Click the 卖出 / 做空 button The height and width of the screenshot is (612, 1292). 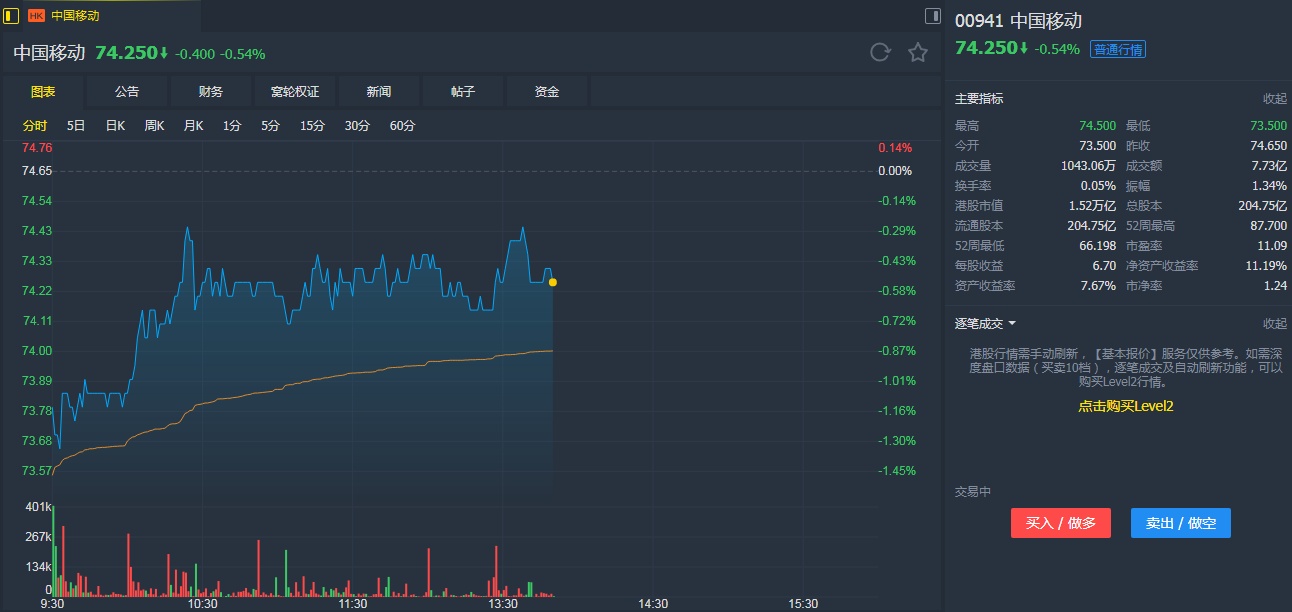1180,523
